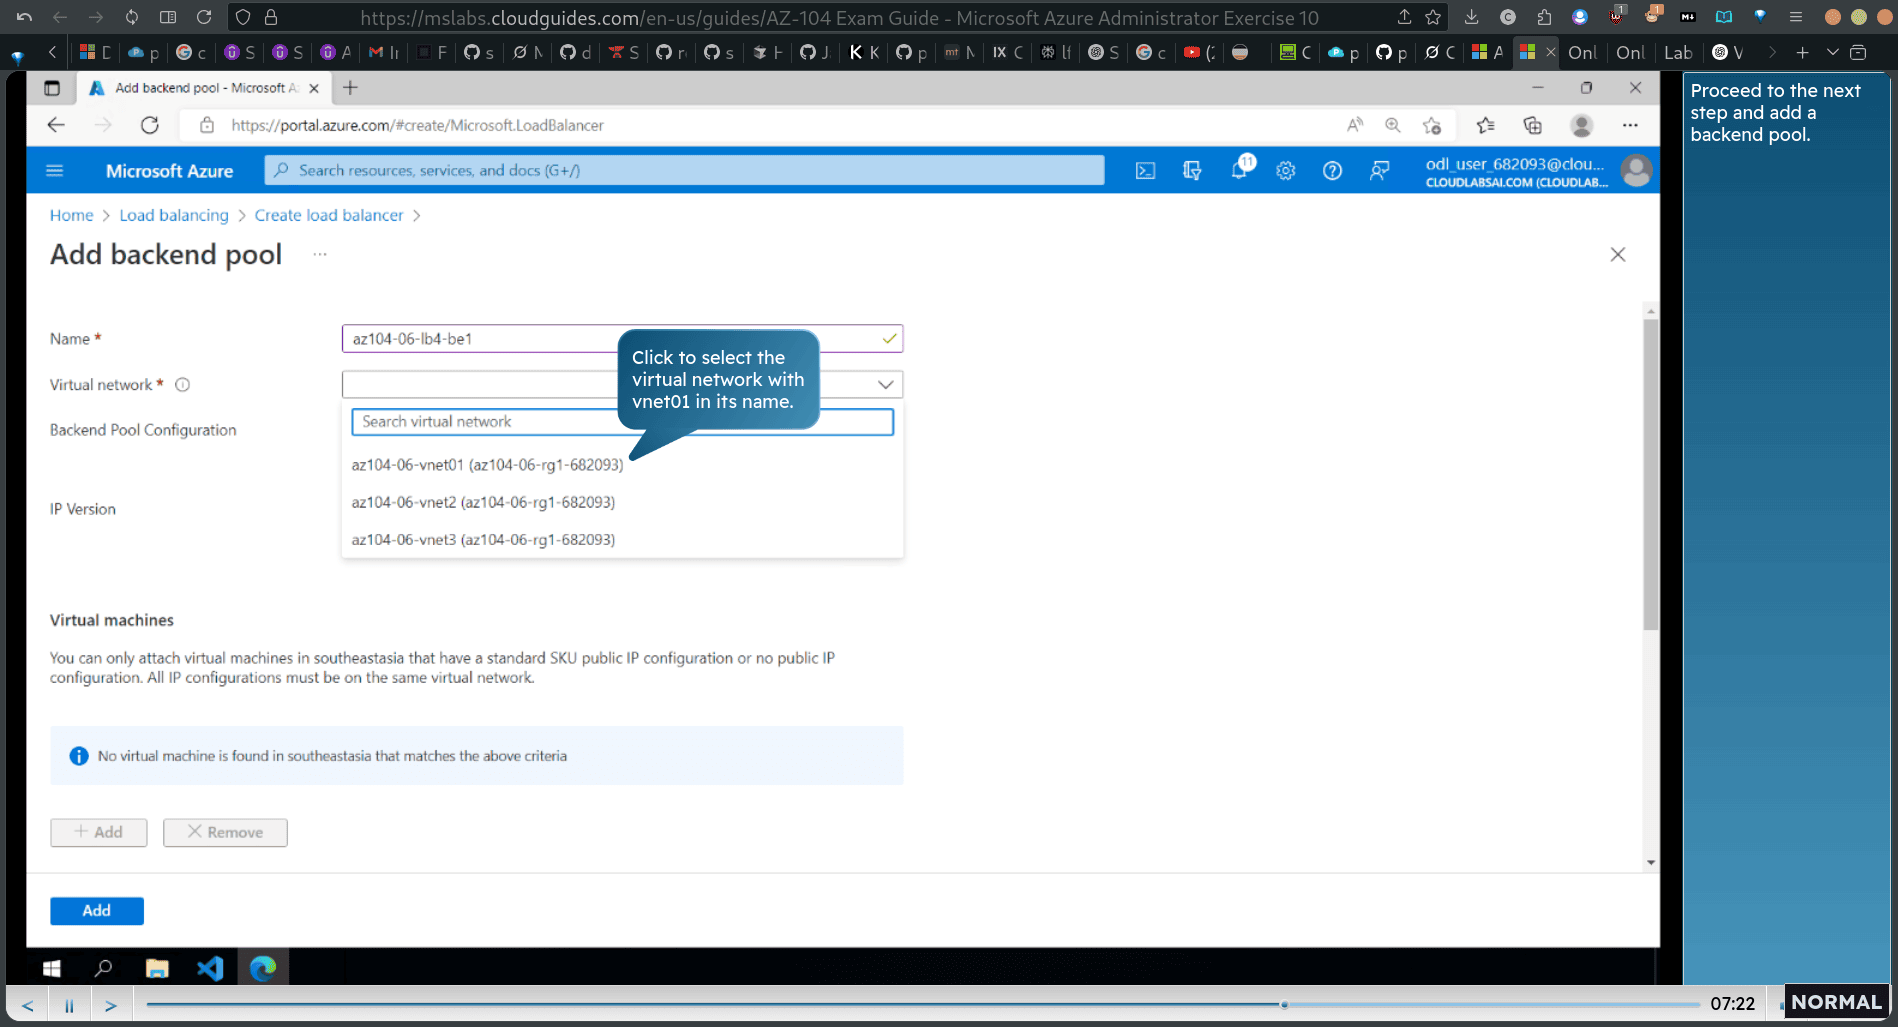Open the Azure portal hamburger menu
The image size is (1898, 1027).
[x=55, y=171]
